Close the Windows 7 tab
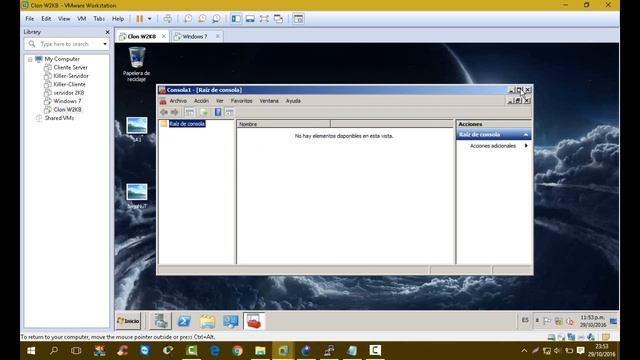This screenshot has height=360, width=640. (x=218, y=36)
